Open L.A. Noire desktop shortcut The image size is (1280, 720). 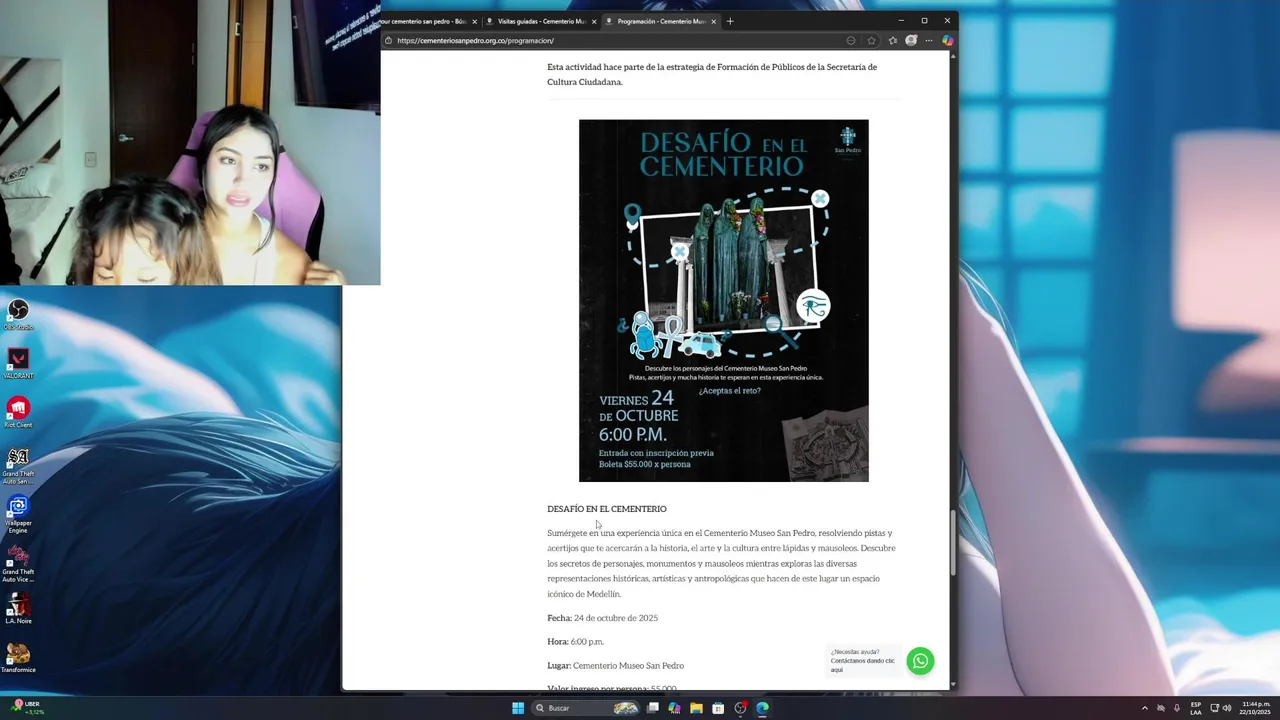point(18,609)
